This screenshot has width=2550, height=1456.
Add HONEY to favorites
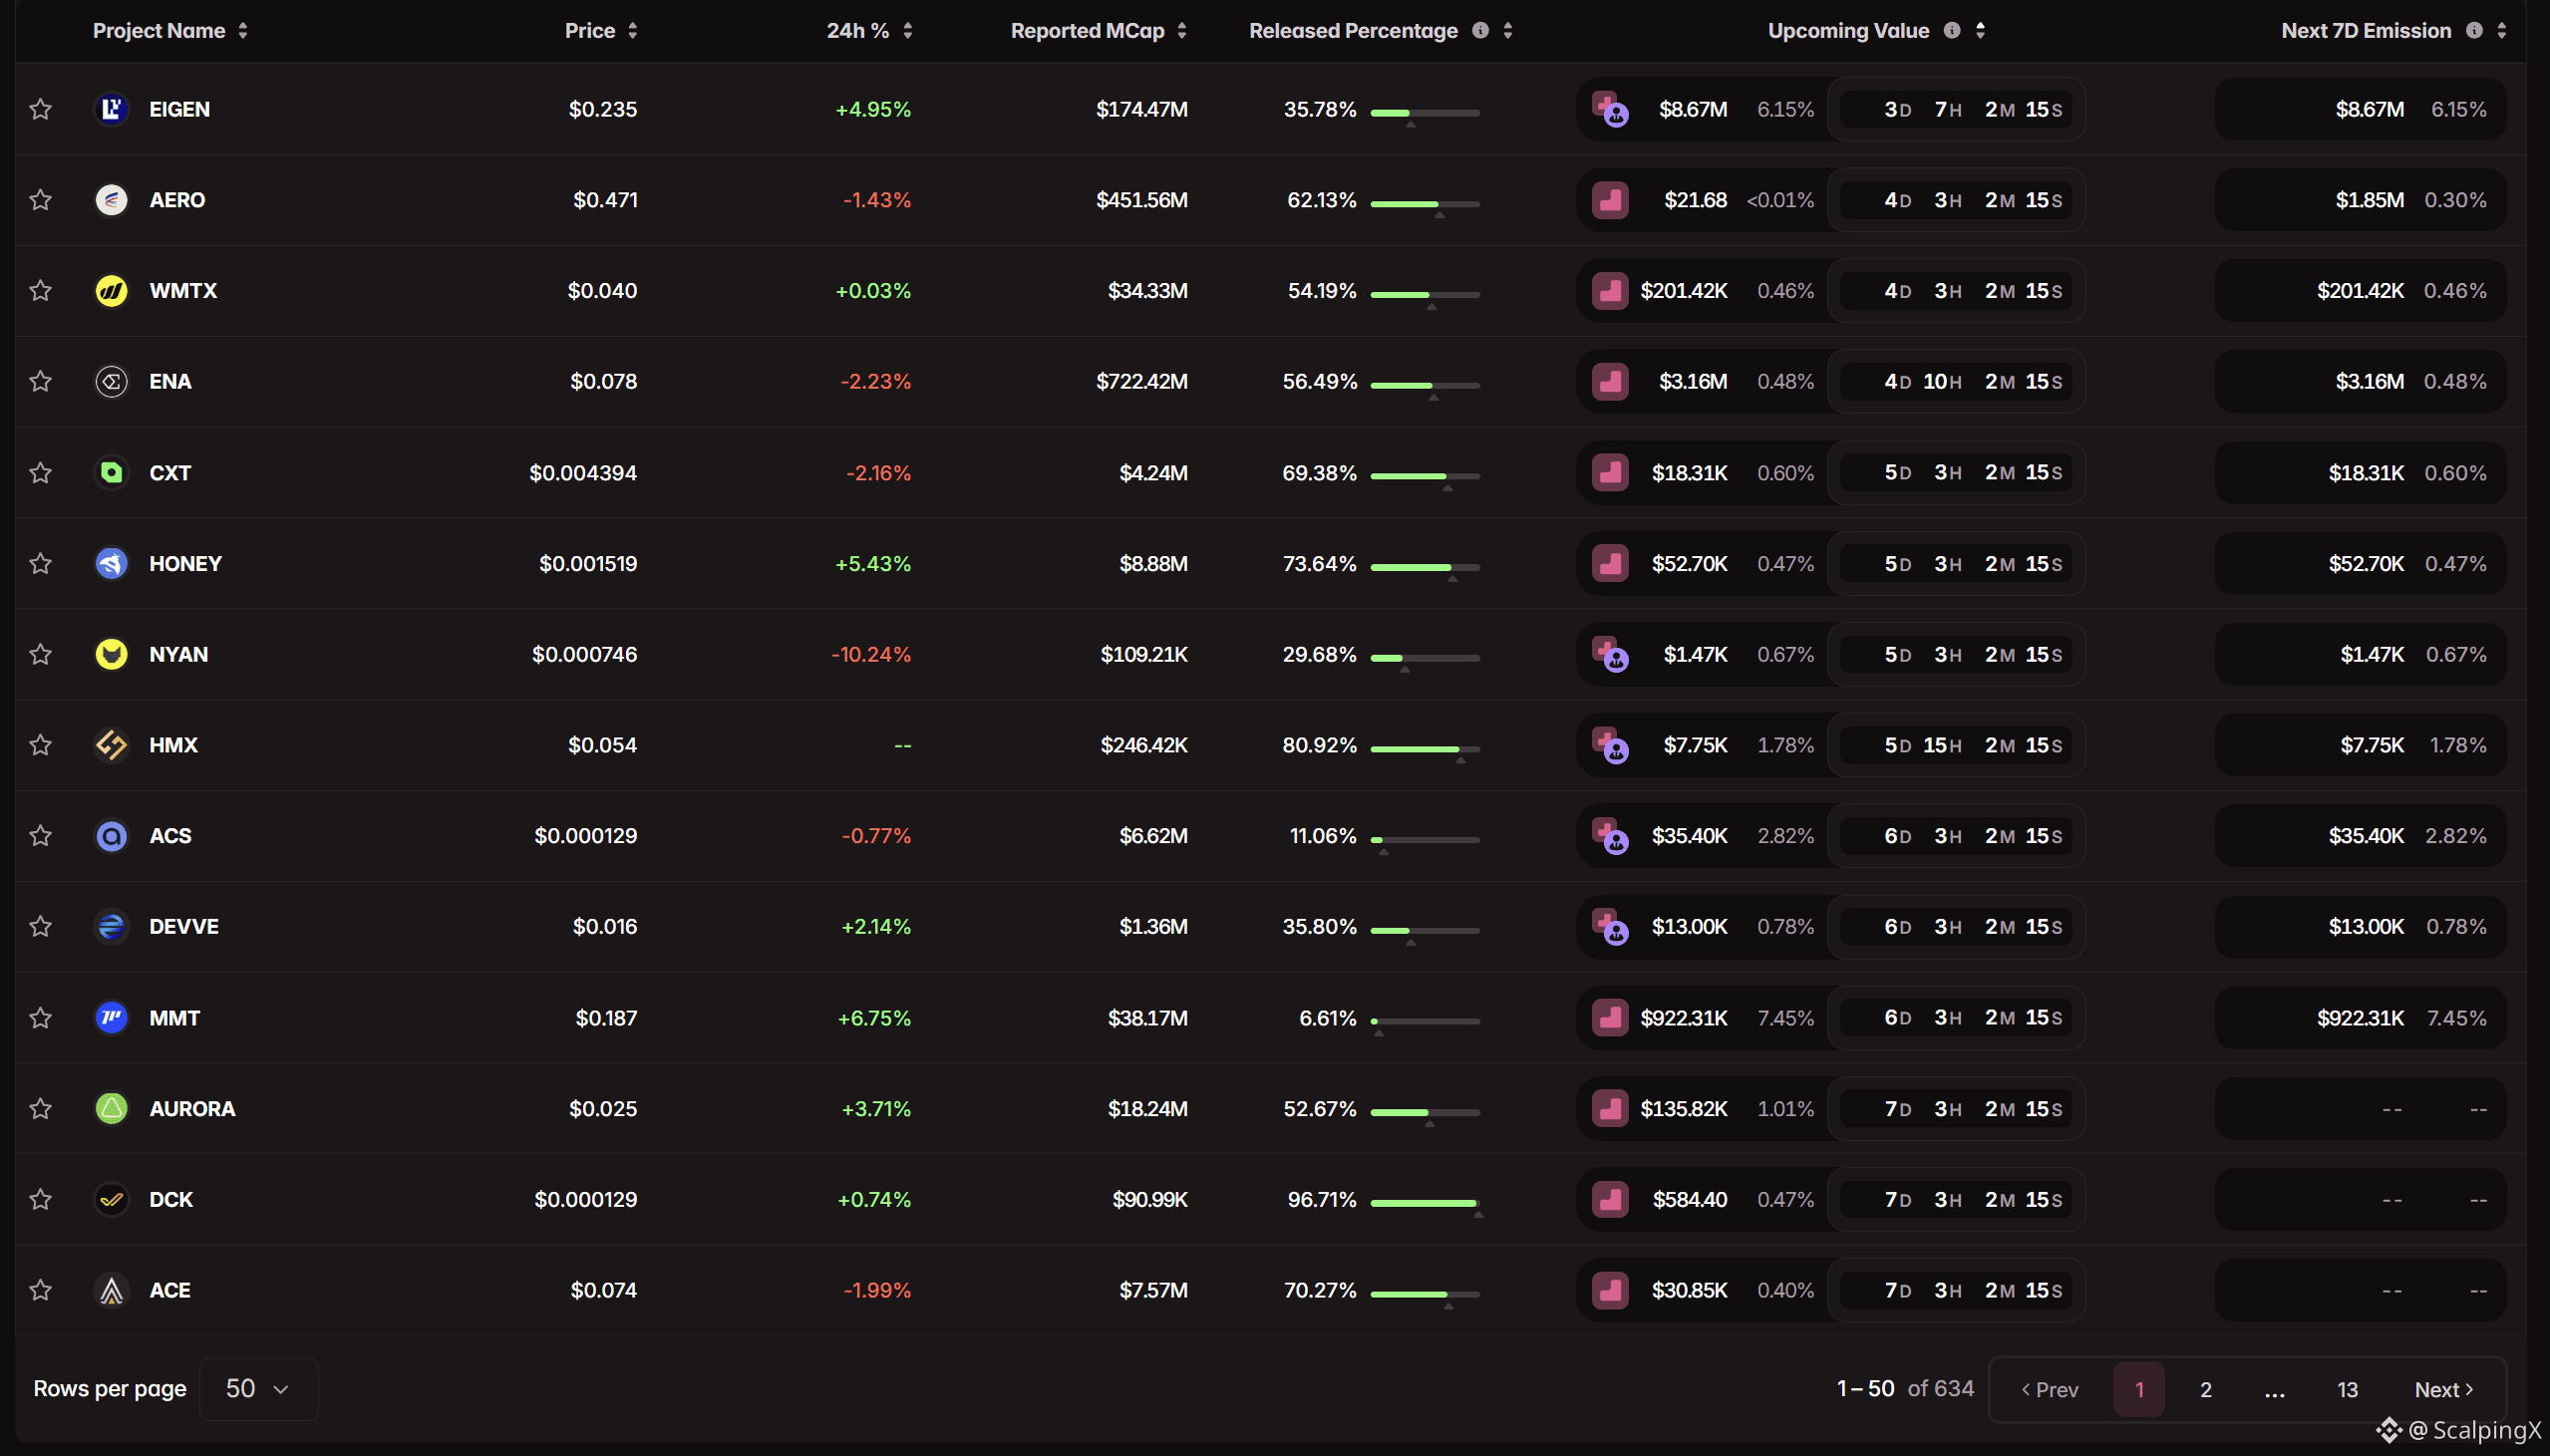pos(40,563)
